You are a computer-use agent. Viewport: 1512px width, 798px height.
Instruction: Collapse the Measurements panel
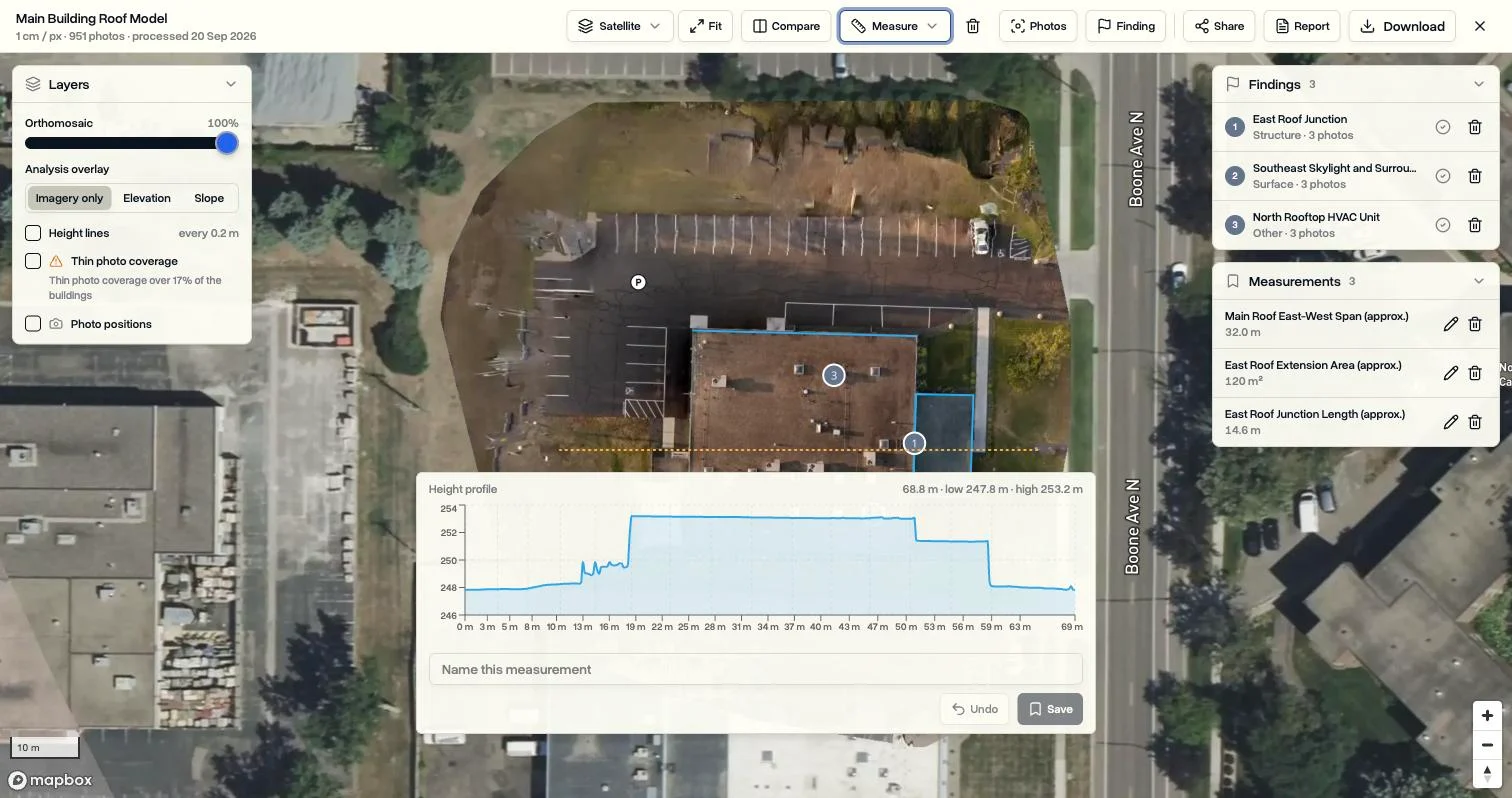1479,281
